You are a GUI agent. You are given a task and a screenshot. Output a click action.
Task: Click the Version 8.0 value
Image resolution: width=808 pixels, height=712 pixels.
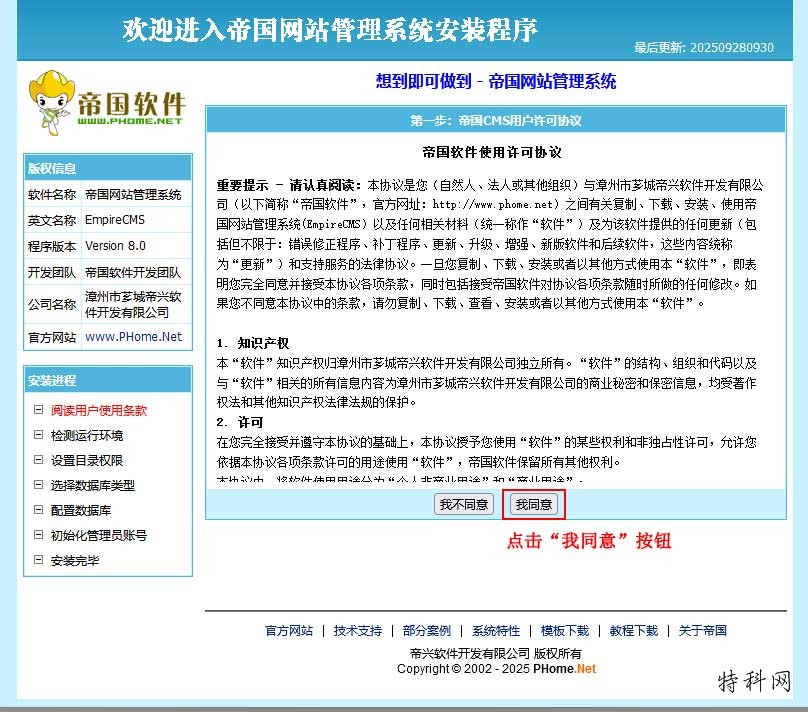click(115, 246)
